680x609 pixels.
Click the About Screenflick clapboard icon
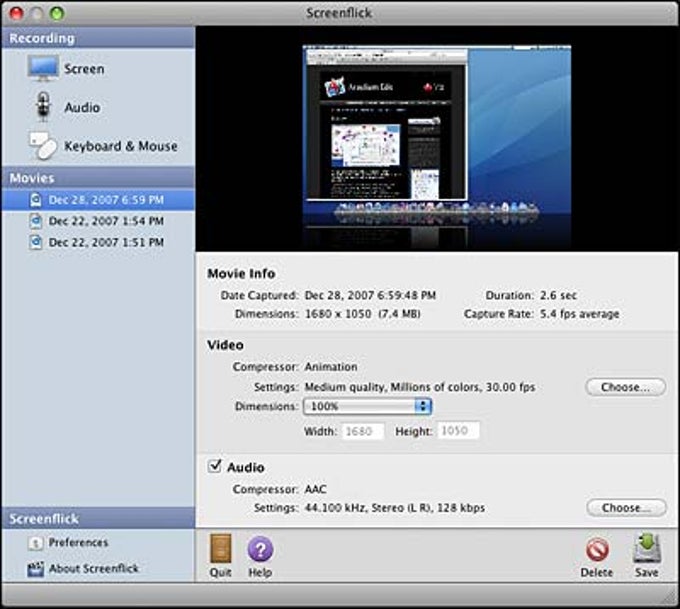(x=36, y=569)
